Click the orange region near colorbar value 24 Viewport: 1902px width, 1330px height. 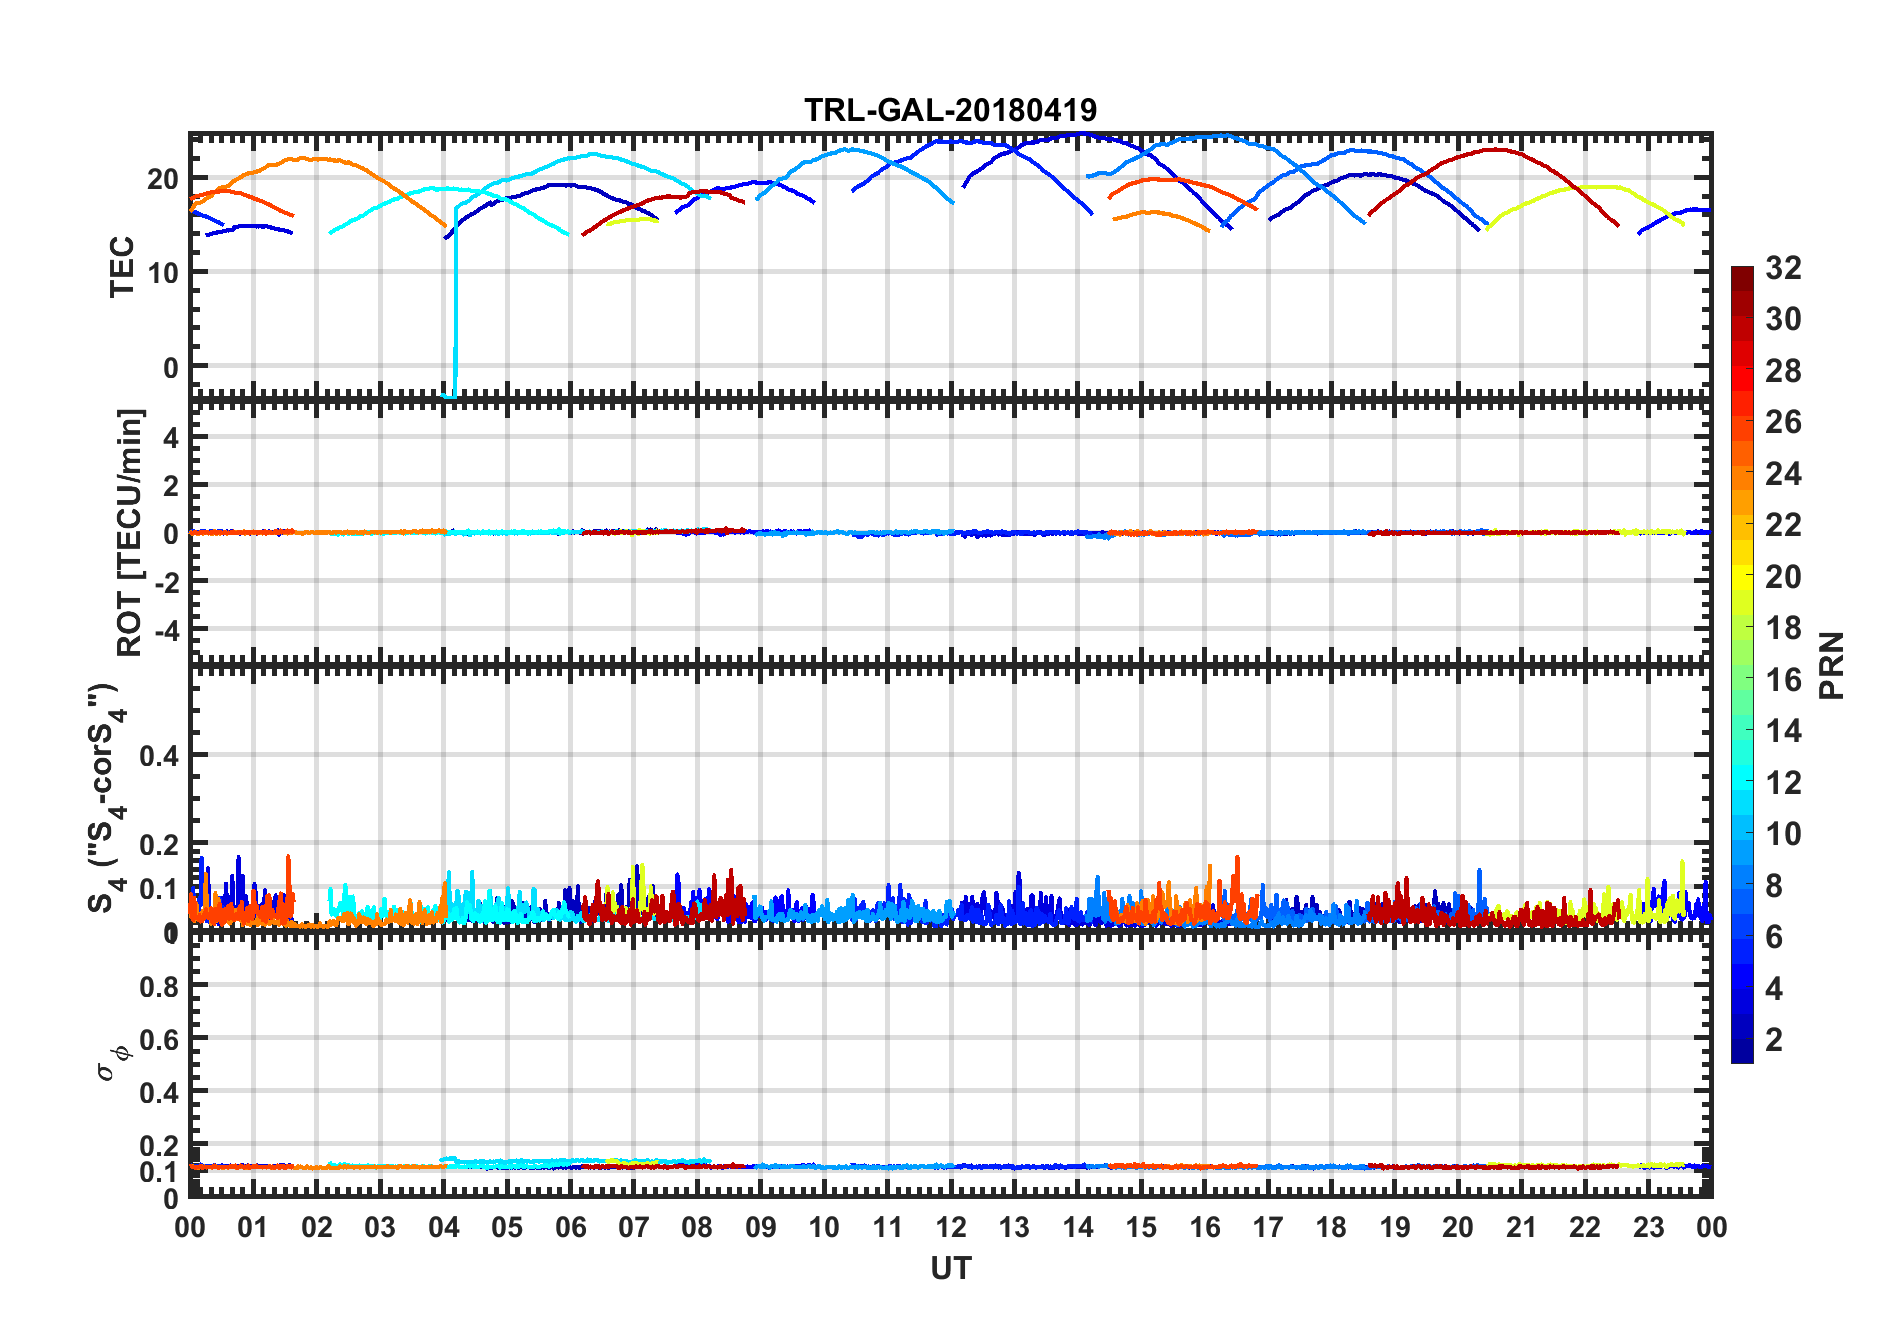click(1742, 474)
